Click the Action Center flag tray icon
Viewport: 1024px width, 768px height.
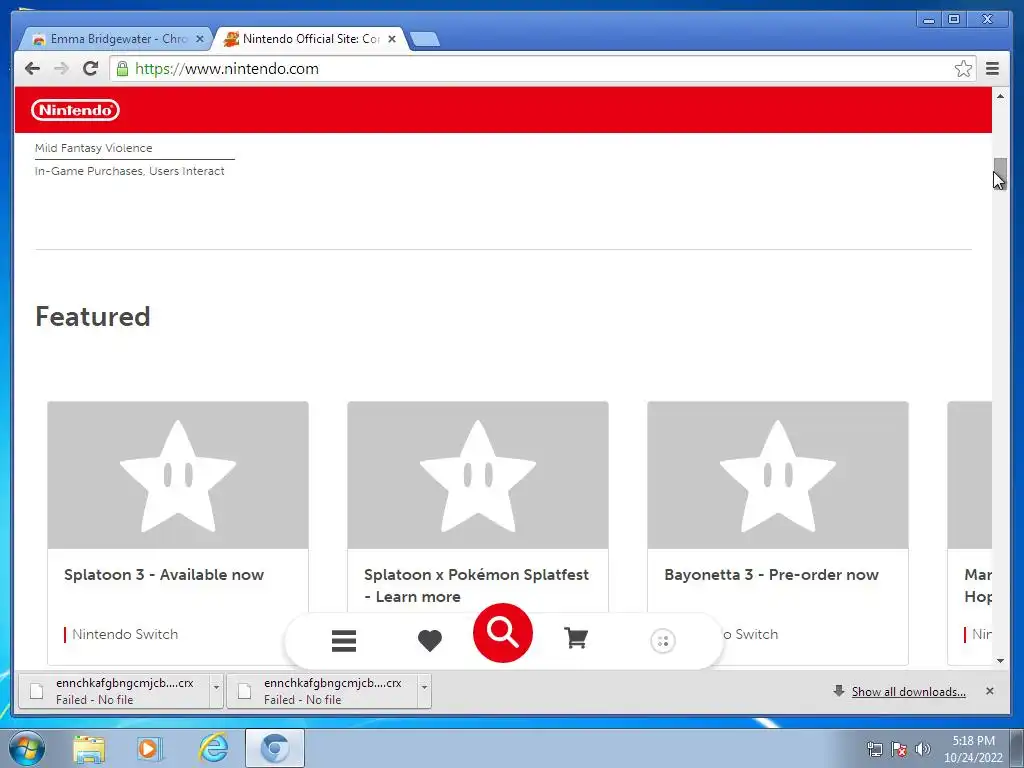click(x=899, y=748)
